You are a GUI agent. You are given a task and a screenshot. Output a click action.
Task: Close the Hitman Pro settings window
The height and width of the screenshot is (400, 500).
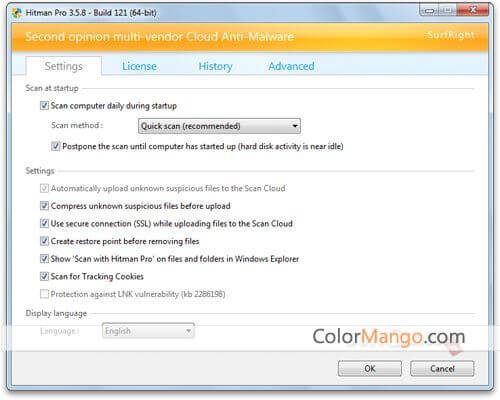(473, 10)
